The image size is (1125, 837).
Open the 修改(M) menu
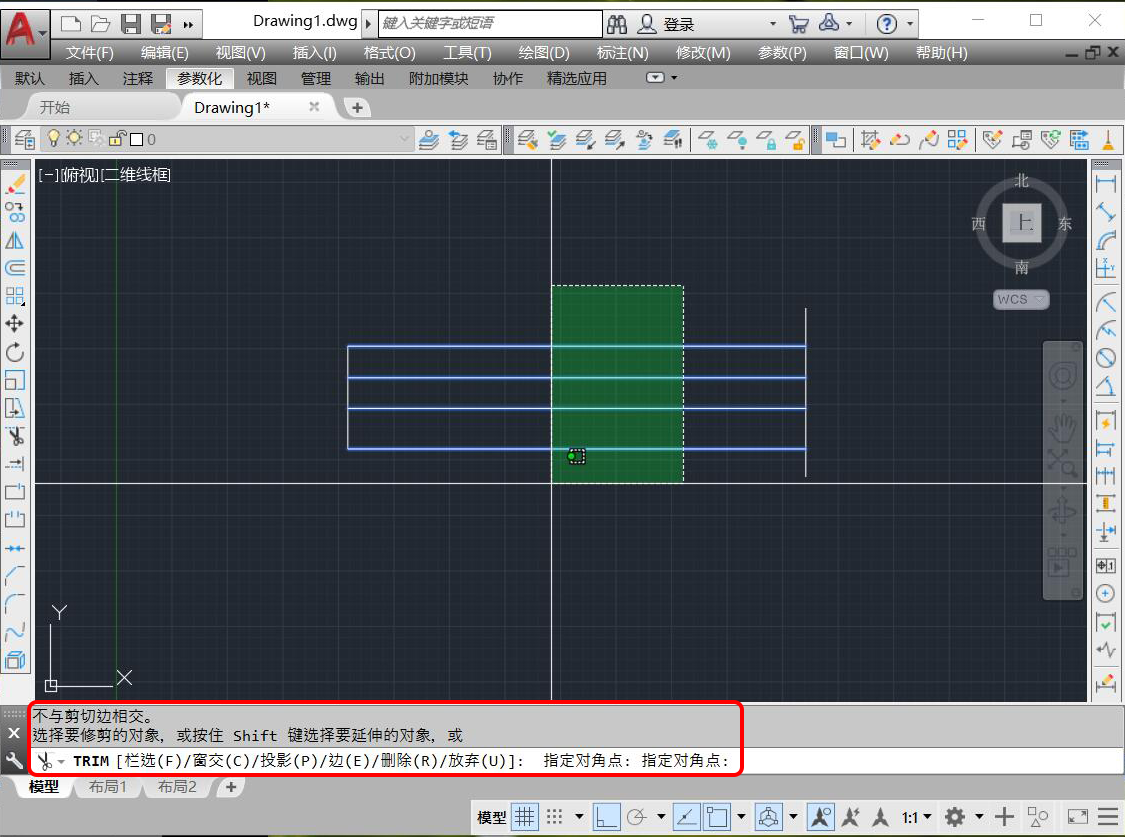click(703, 53)
